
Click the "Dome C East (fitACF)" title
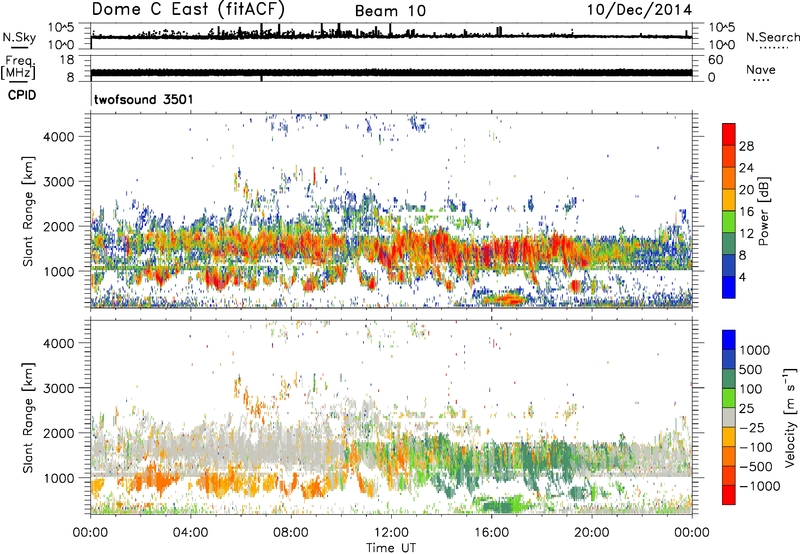(x=188, y=9)
